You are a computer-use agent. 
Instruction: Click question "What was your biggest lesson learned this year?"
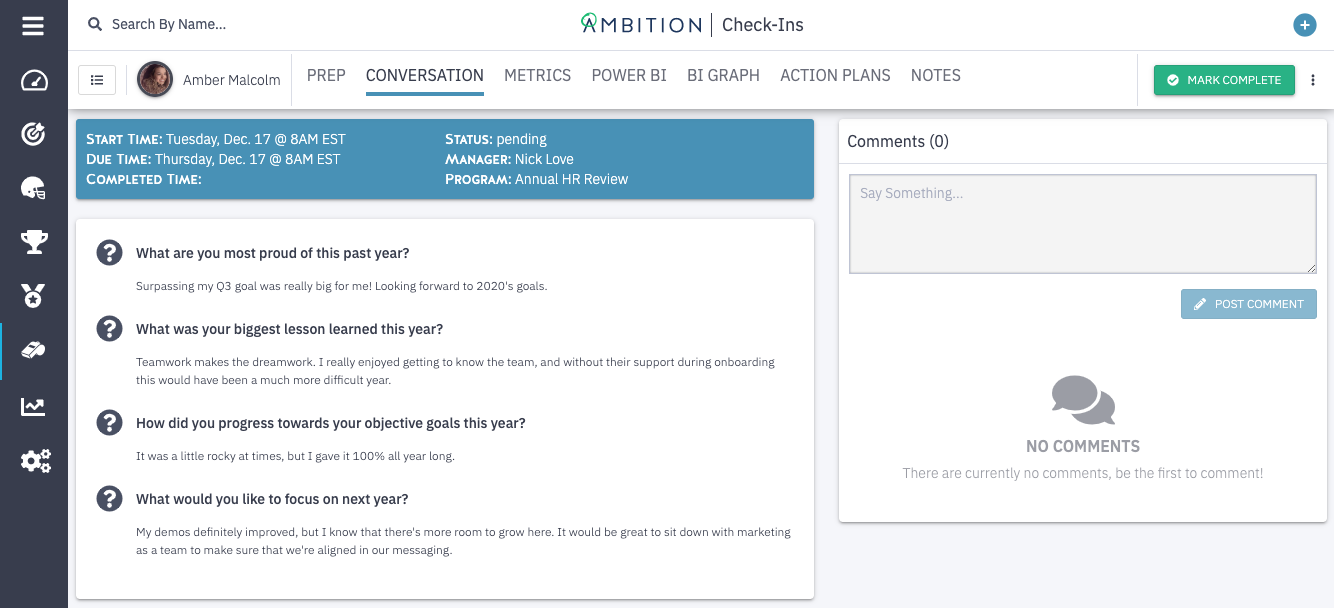[x=290, y=329]
